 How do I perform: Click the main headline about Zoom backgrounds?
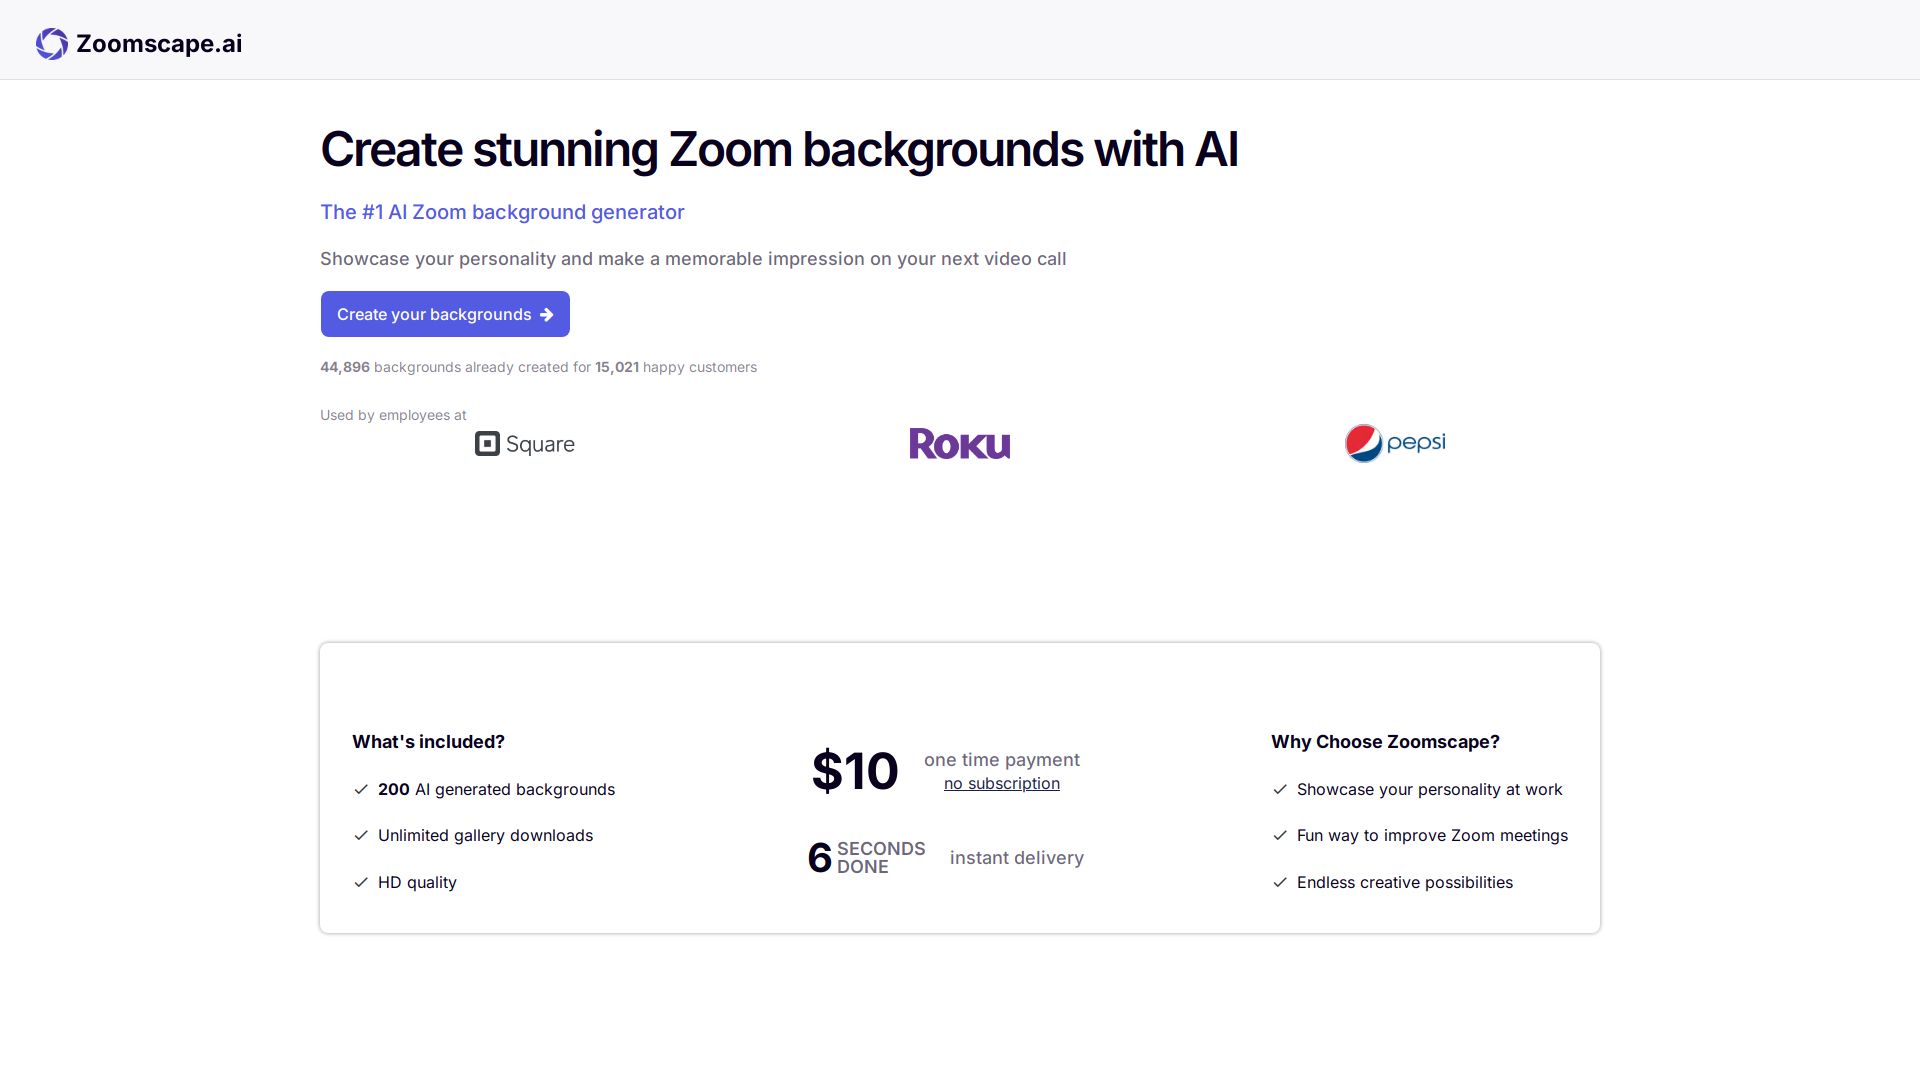(x=779, y=150)
